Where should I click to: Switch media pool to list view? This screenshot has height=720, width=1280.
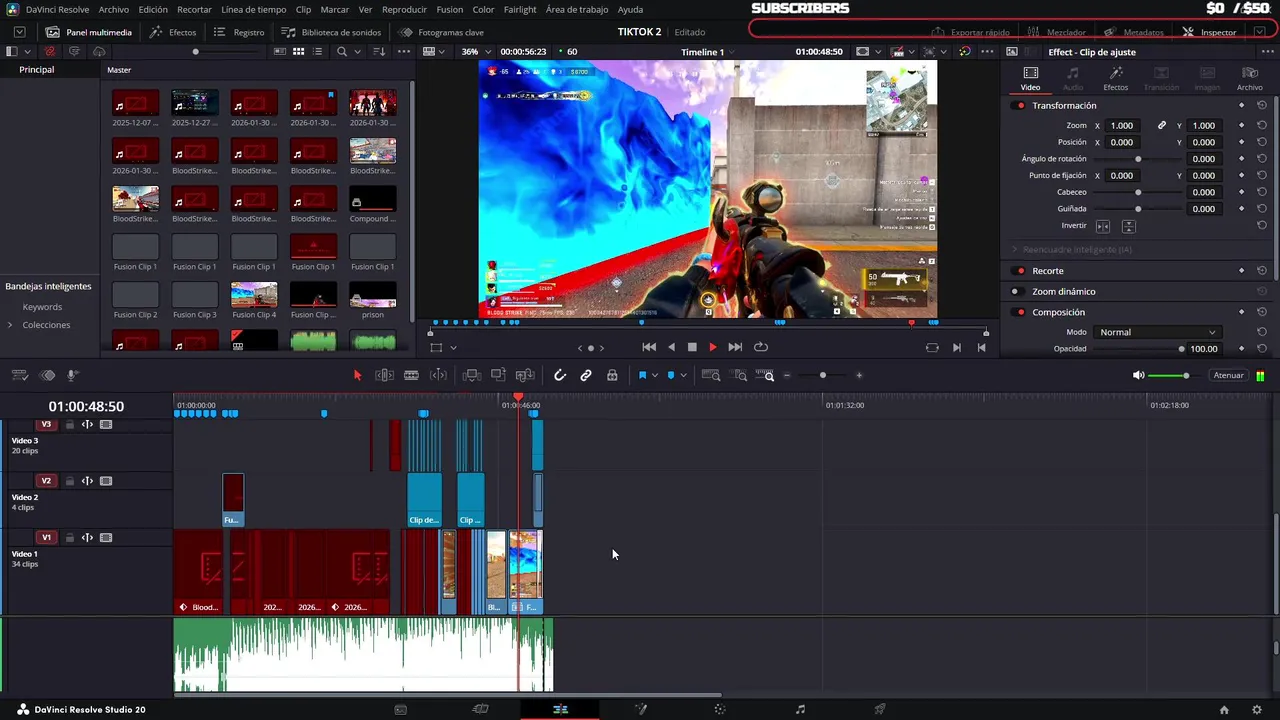tap(318, 51)
